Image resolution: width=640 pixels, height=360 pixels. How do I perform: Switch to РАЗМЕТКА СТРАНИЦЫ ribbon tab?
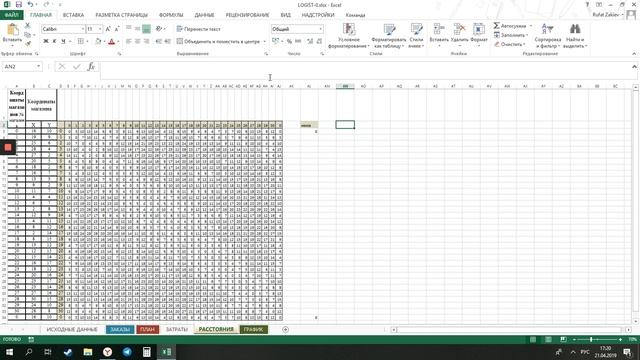coord(122,15)
